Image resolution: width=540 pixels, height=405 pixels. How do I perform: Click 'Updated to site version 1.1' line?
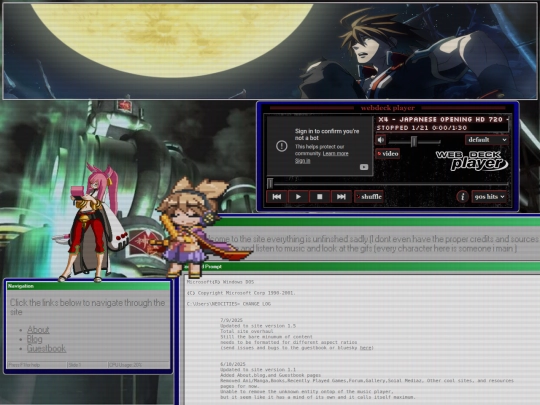pyautogui.click(x=258, y=370)
